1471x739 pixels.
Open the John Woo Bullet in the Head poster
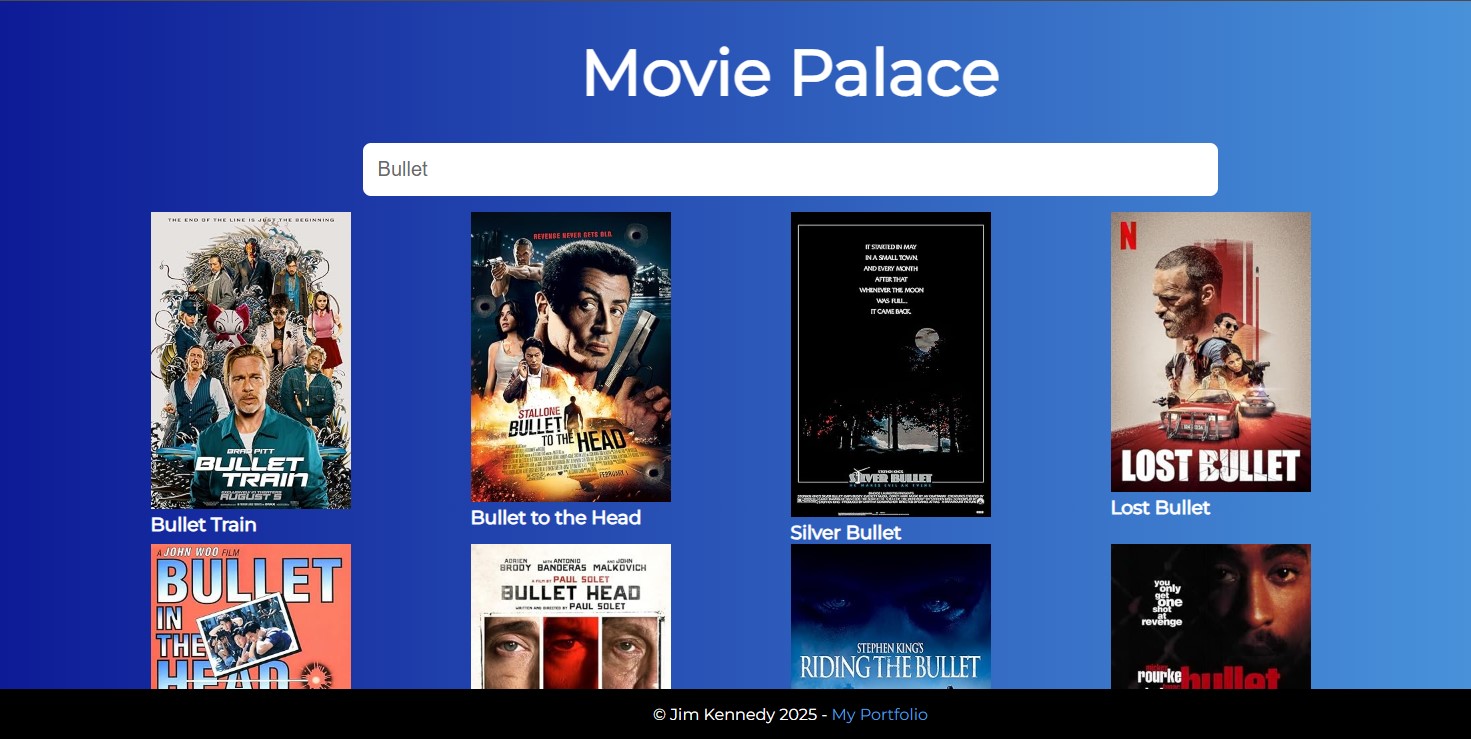pos(251,616)
